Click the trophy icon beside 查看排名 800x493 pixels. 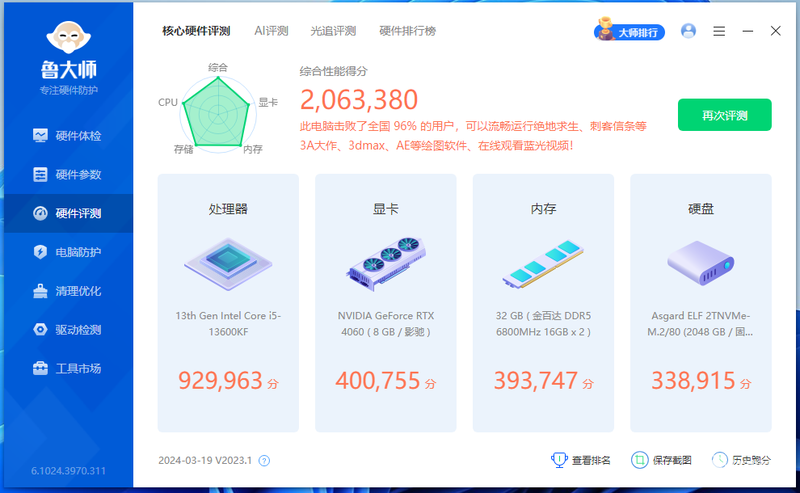(x=559, y=460)
